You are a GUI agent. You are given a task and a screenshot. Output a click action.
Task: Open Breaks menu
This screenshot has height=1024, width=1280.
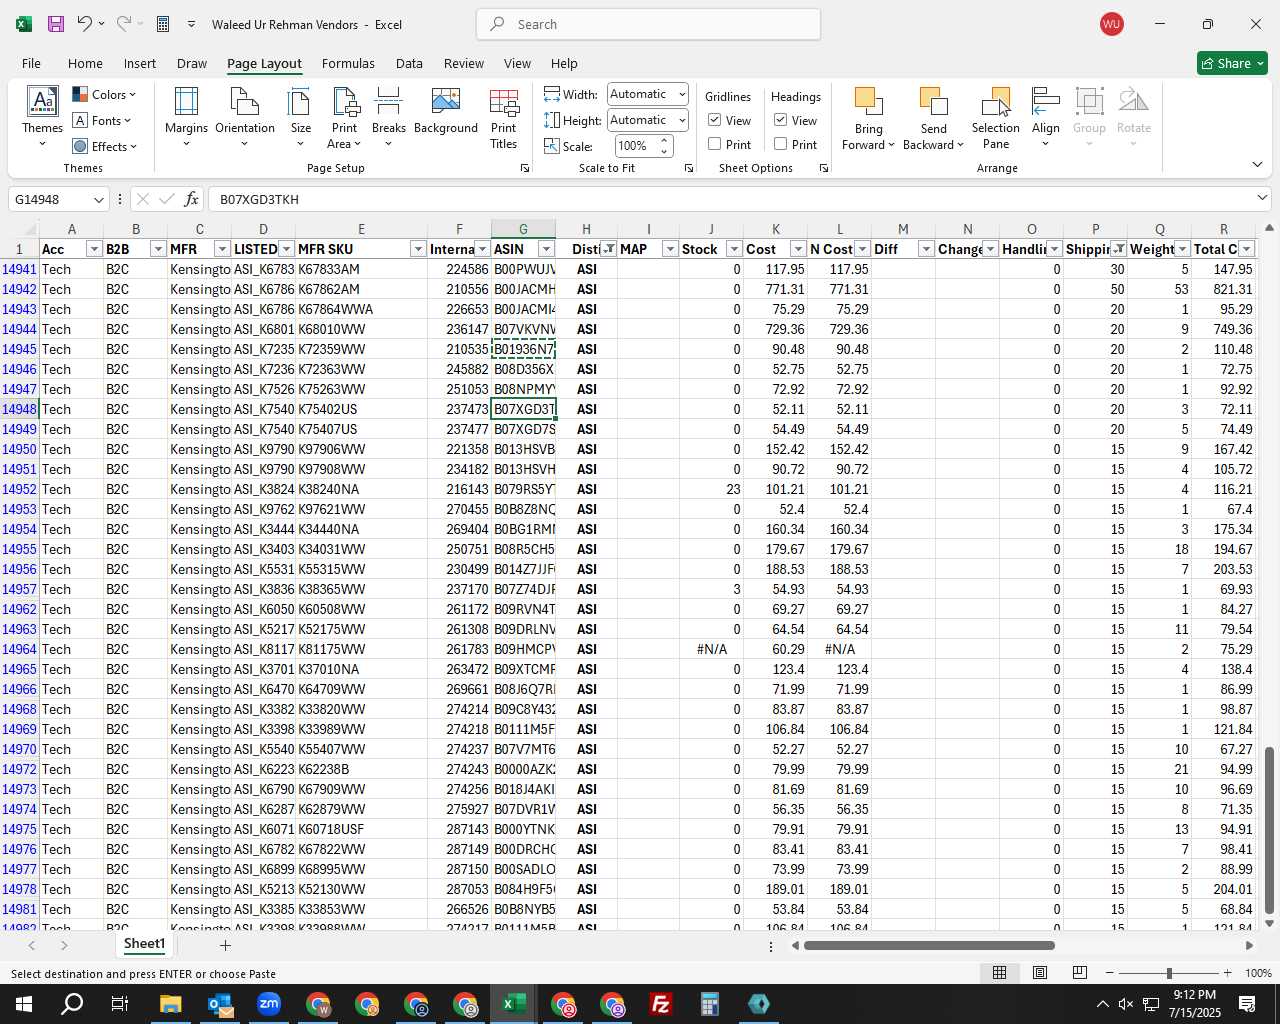click(x=389, y=117)
